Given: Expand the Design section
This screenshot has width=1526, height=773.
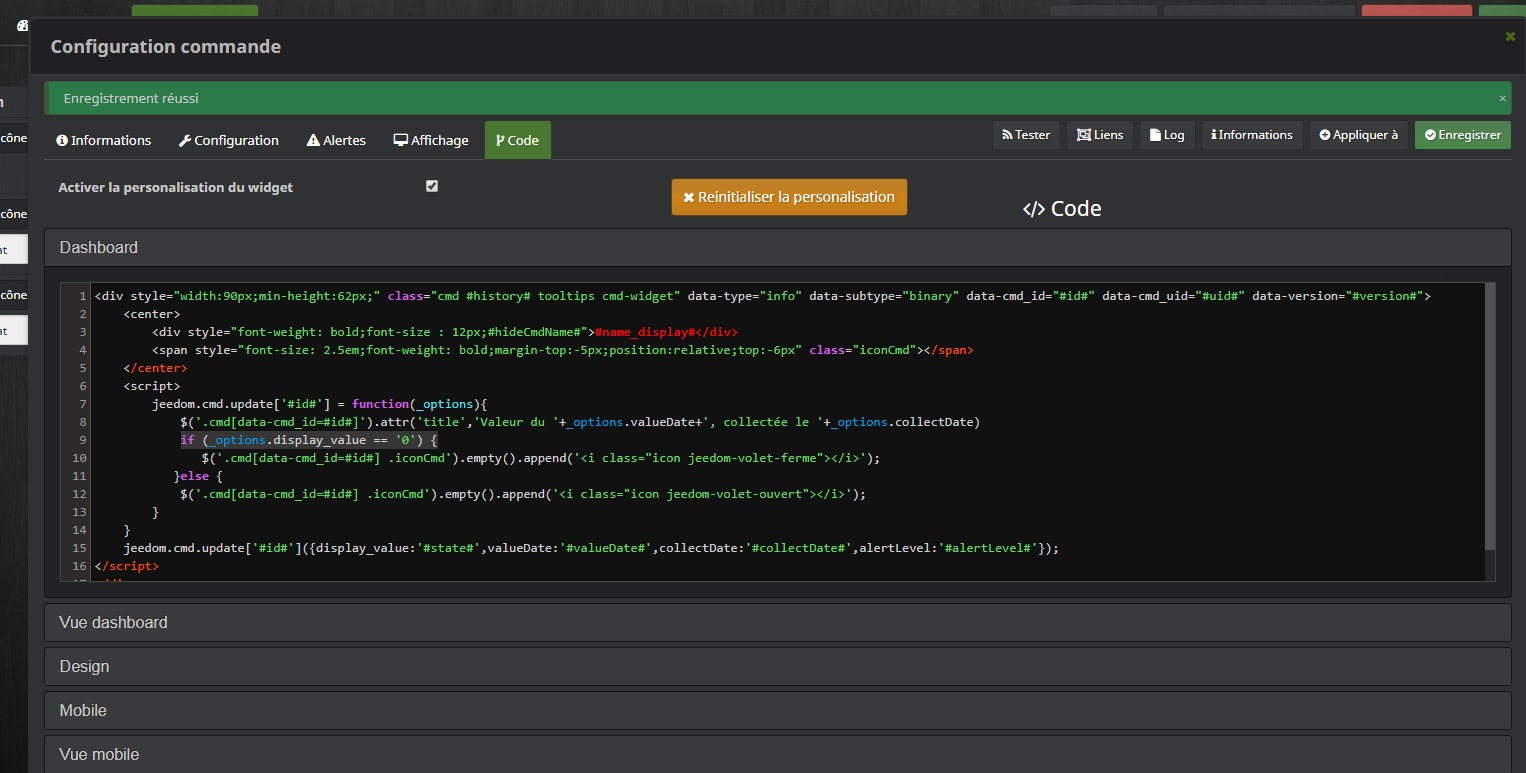Looking at the screenshot, I should click(x=777, y=666).
